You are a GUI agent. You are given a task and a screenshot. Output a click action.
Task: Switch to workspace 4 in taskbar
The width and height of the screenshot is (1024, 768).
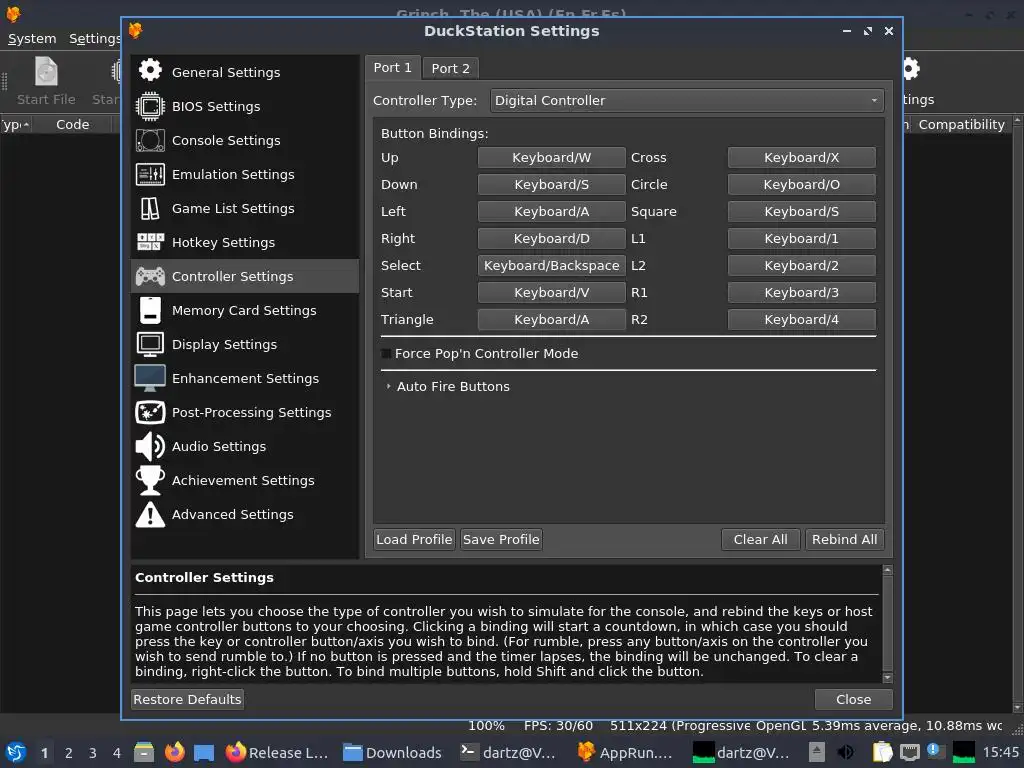117,753
